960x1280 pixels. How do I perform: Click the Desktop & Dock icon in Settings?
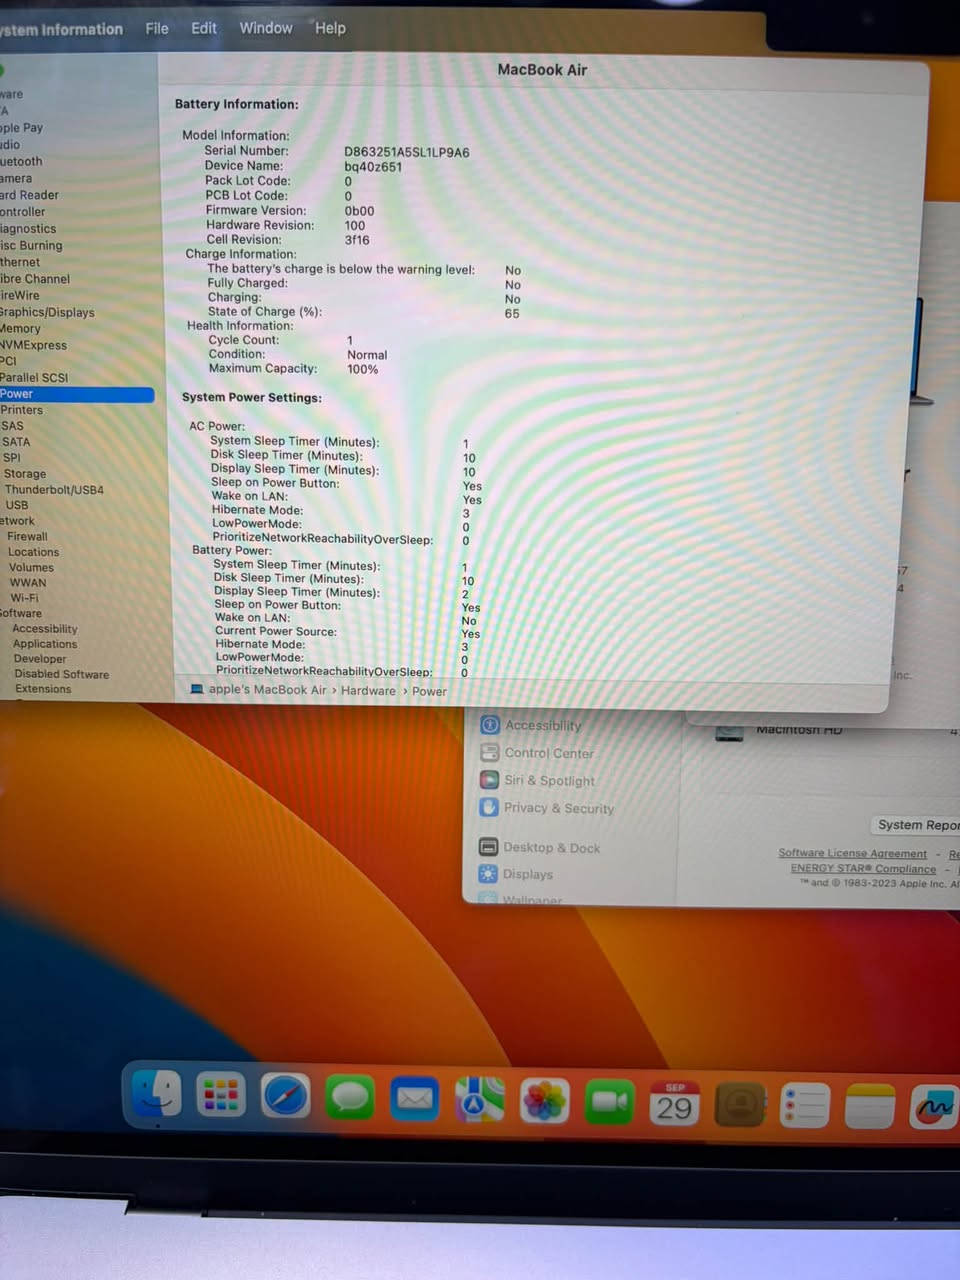pos(488,846)
